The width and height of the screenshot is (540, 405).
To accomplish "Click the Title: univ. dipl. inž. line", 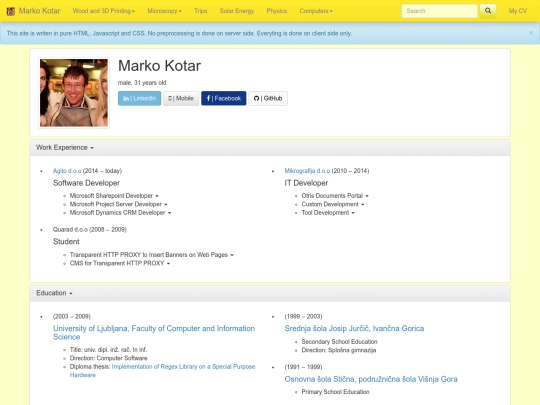I will tap(108, 350).
